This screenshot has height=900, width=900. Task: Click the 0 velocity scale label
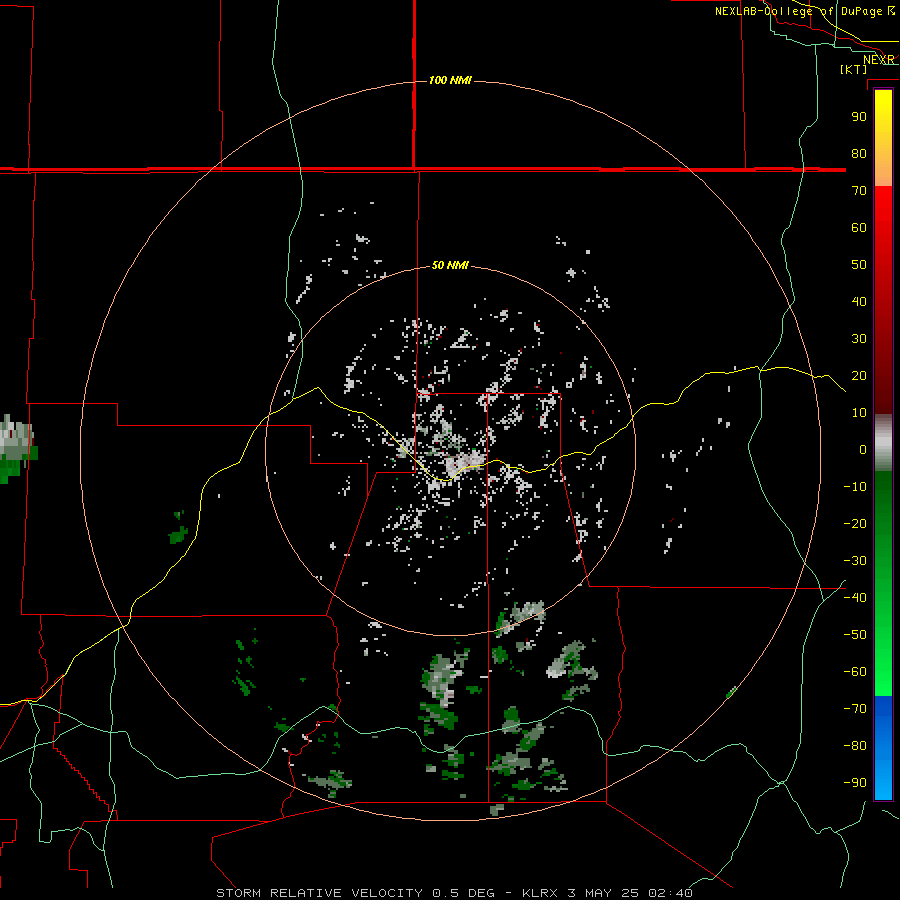(x=863, y=450)
